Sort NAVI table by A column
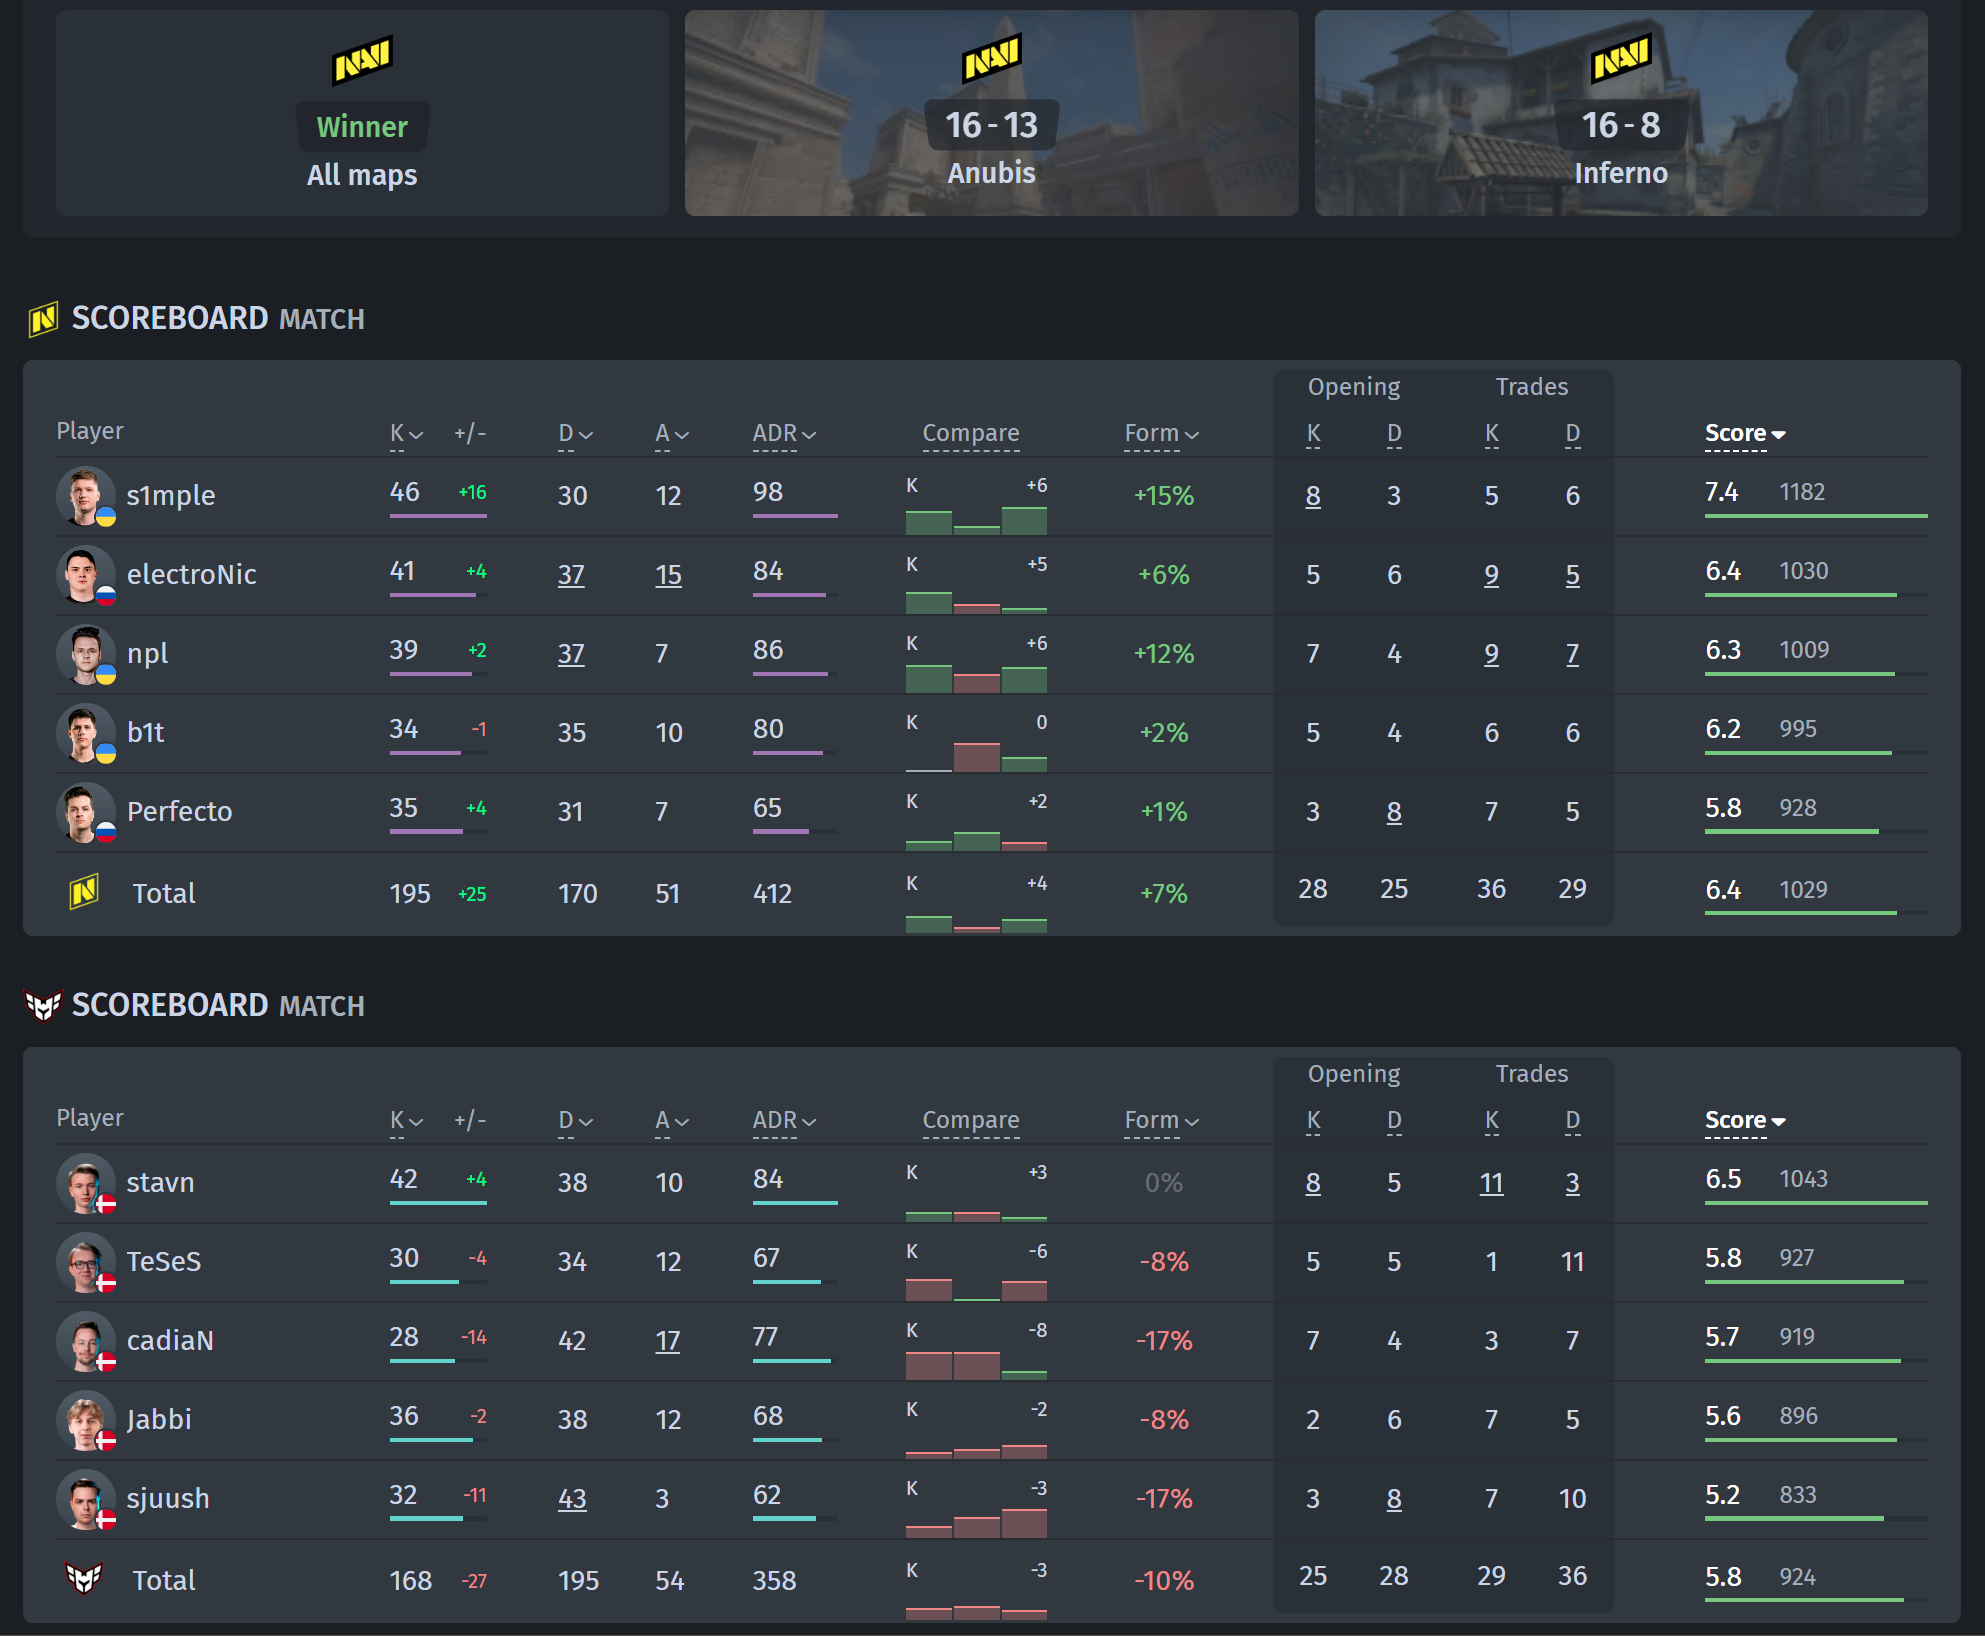Screen dimensions: 1985x1636 point(672,434)
